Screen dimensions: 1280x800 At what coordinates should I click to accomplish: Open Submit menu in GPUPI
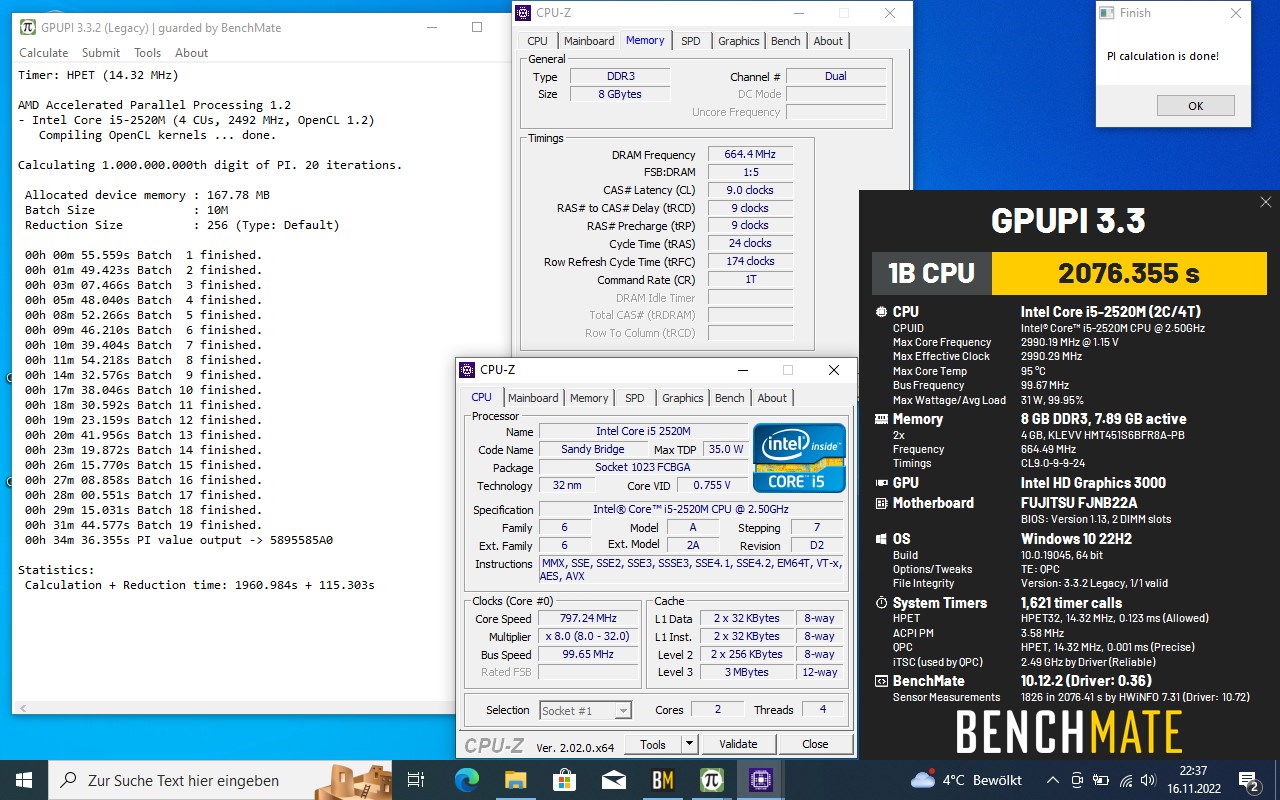pyautogui.click(x=101, y=53)
